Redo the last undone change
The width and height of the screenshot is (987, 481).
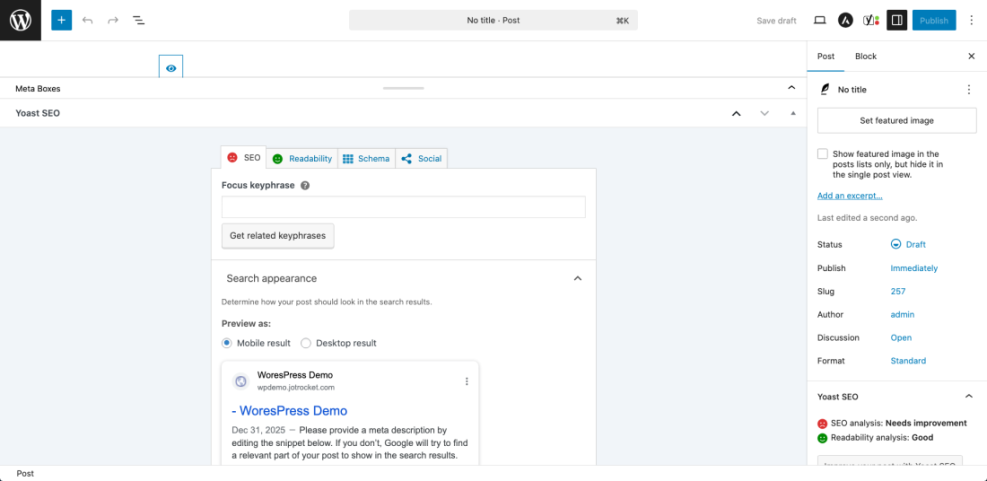click(x=113, y=20)
